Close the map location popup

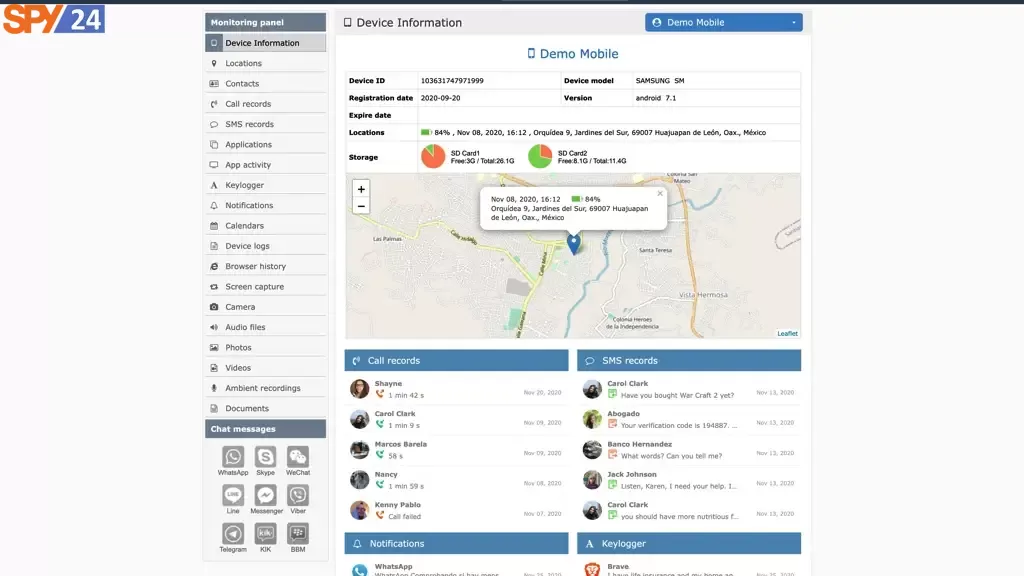pos(660,193)
